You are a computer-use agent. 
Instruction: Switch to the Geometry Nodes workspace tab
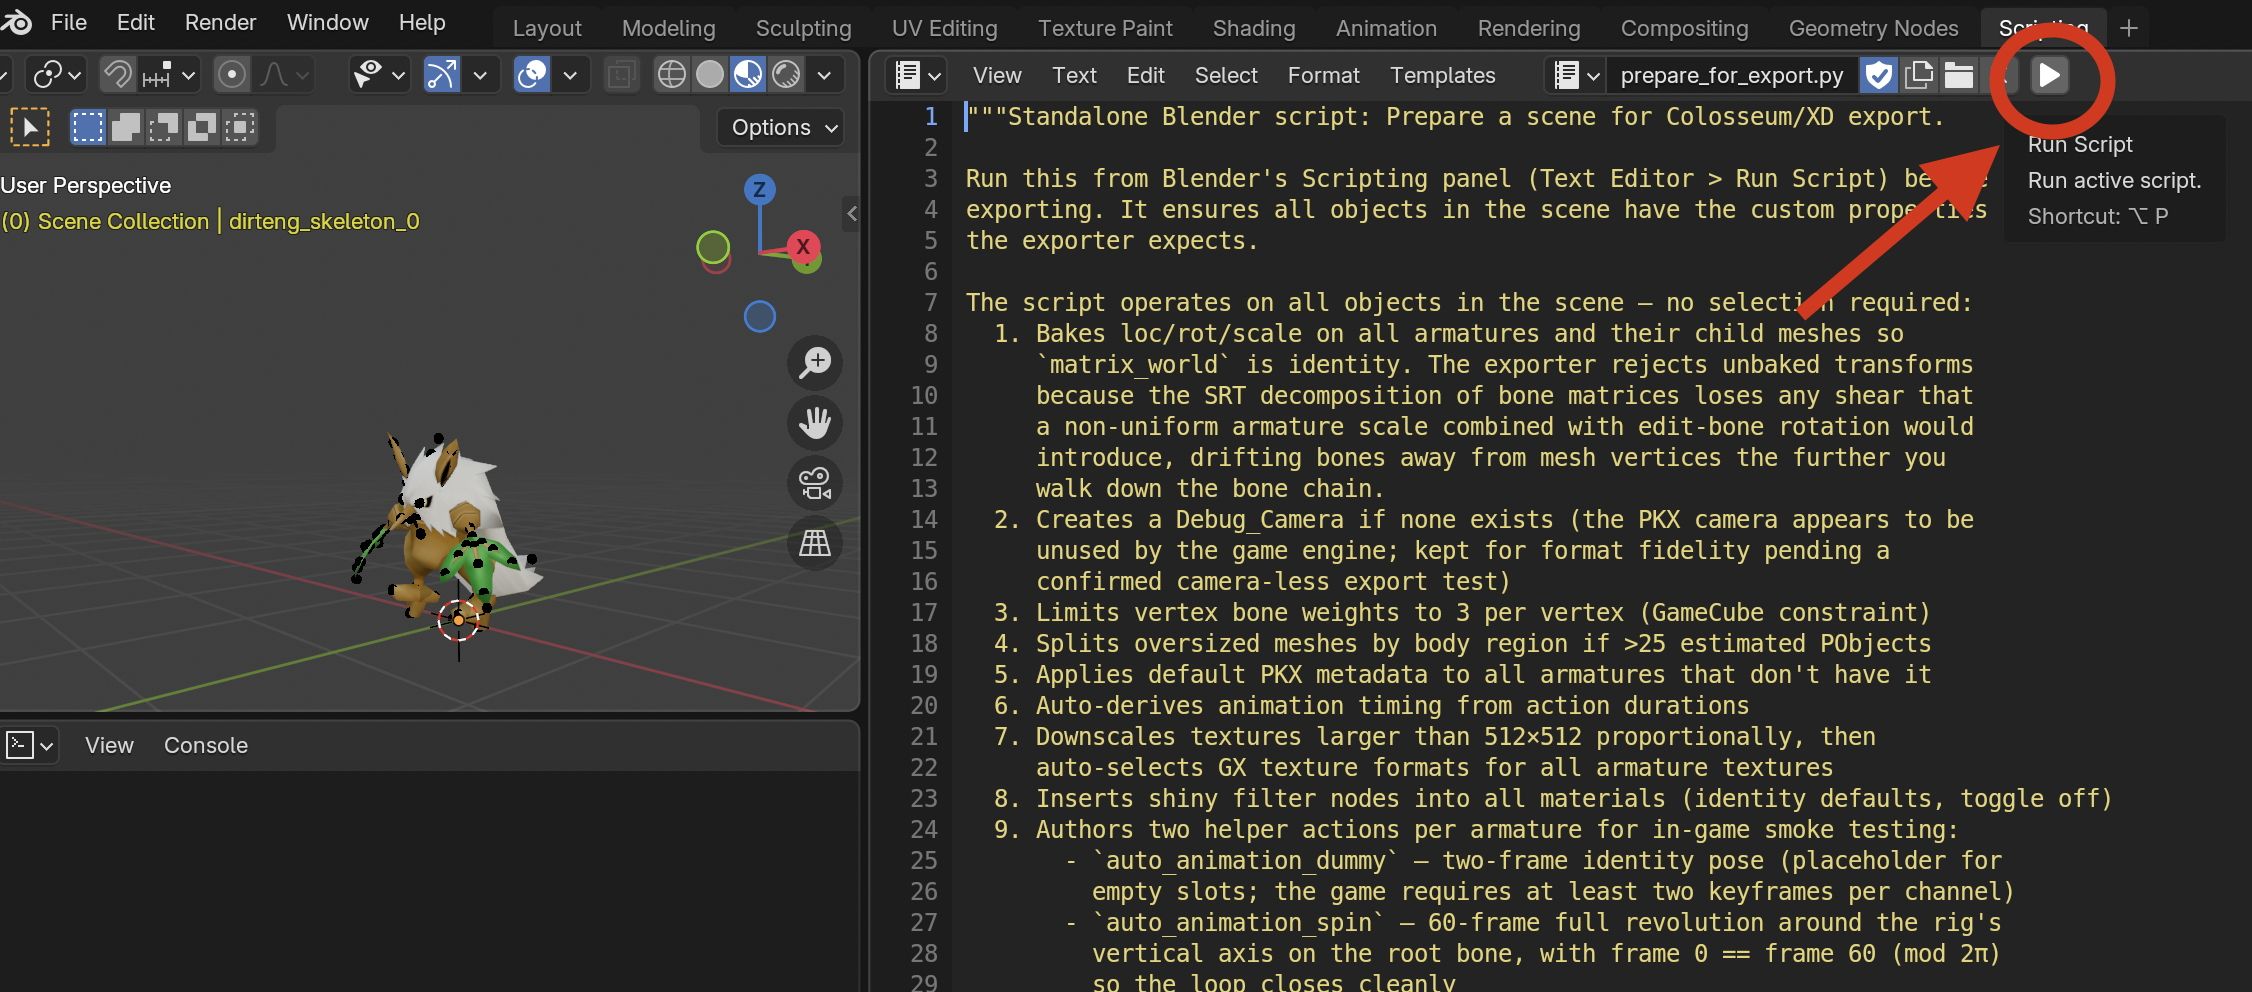point(1873,28)
